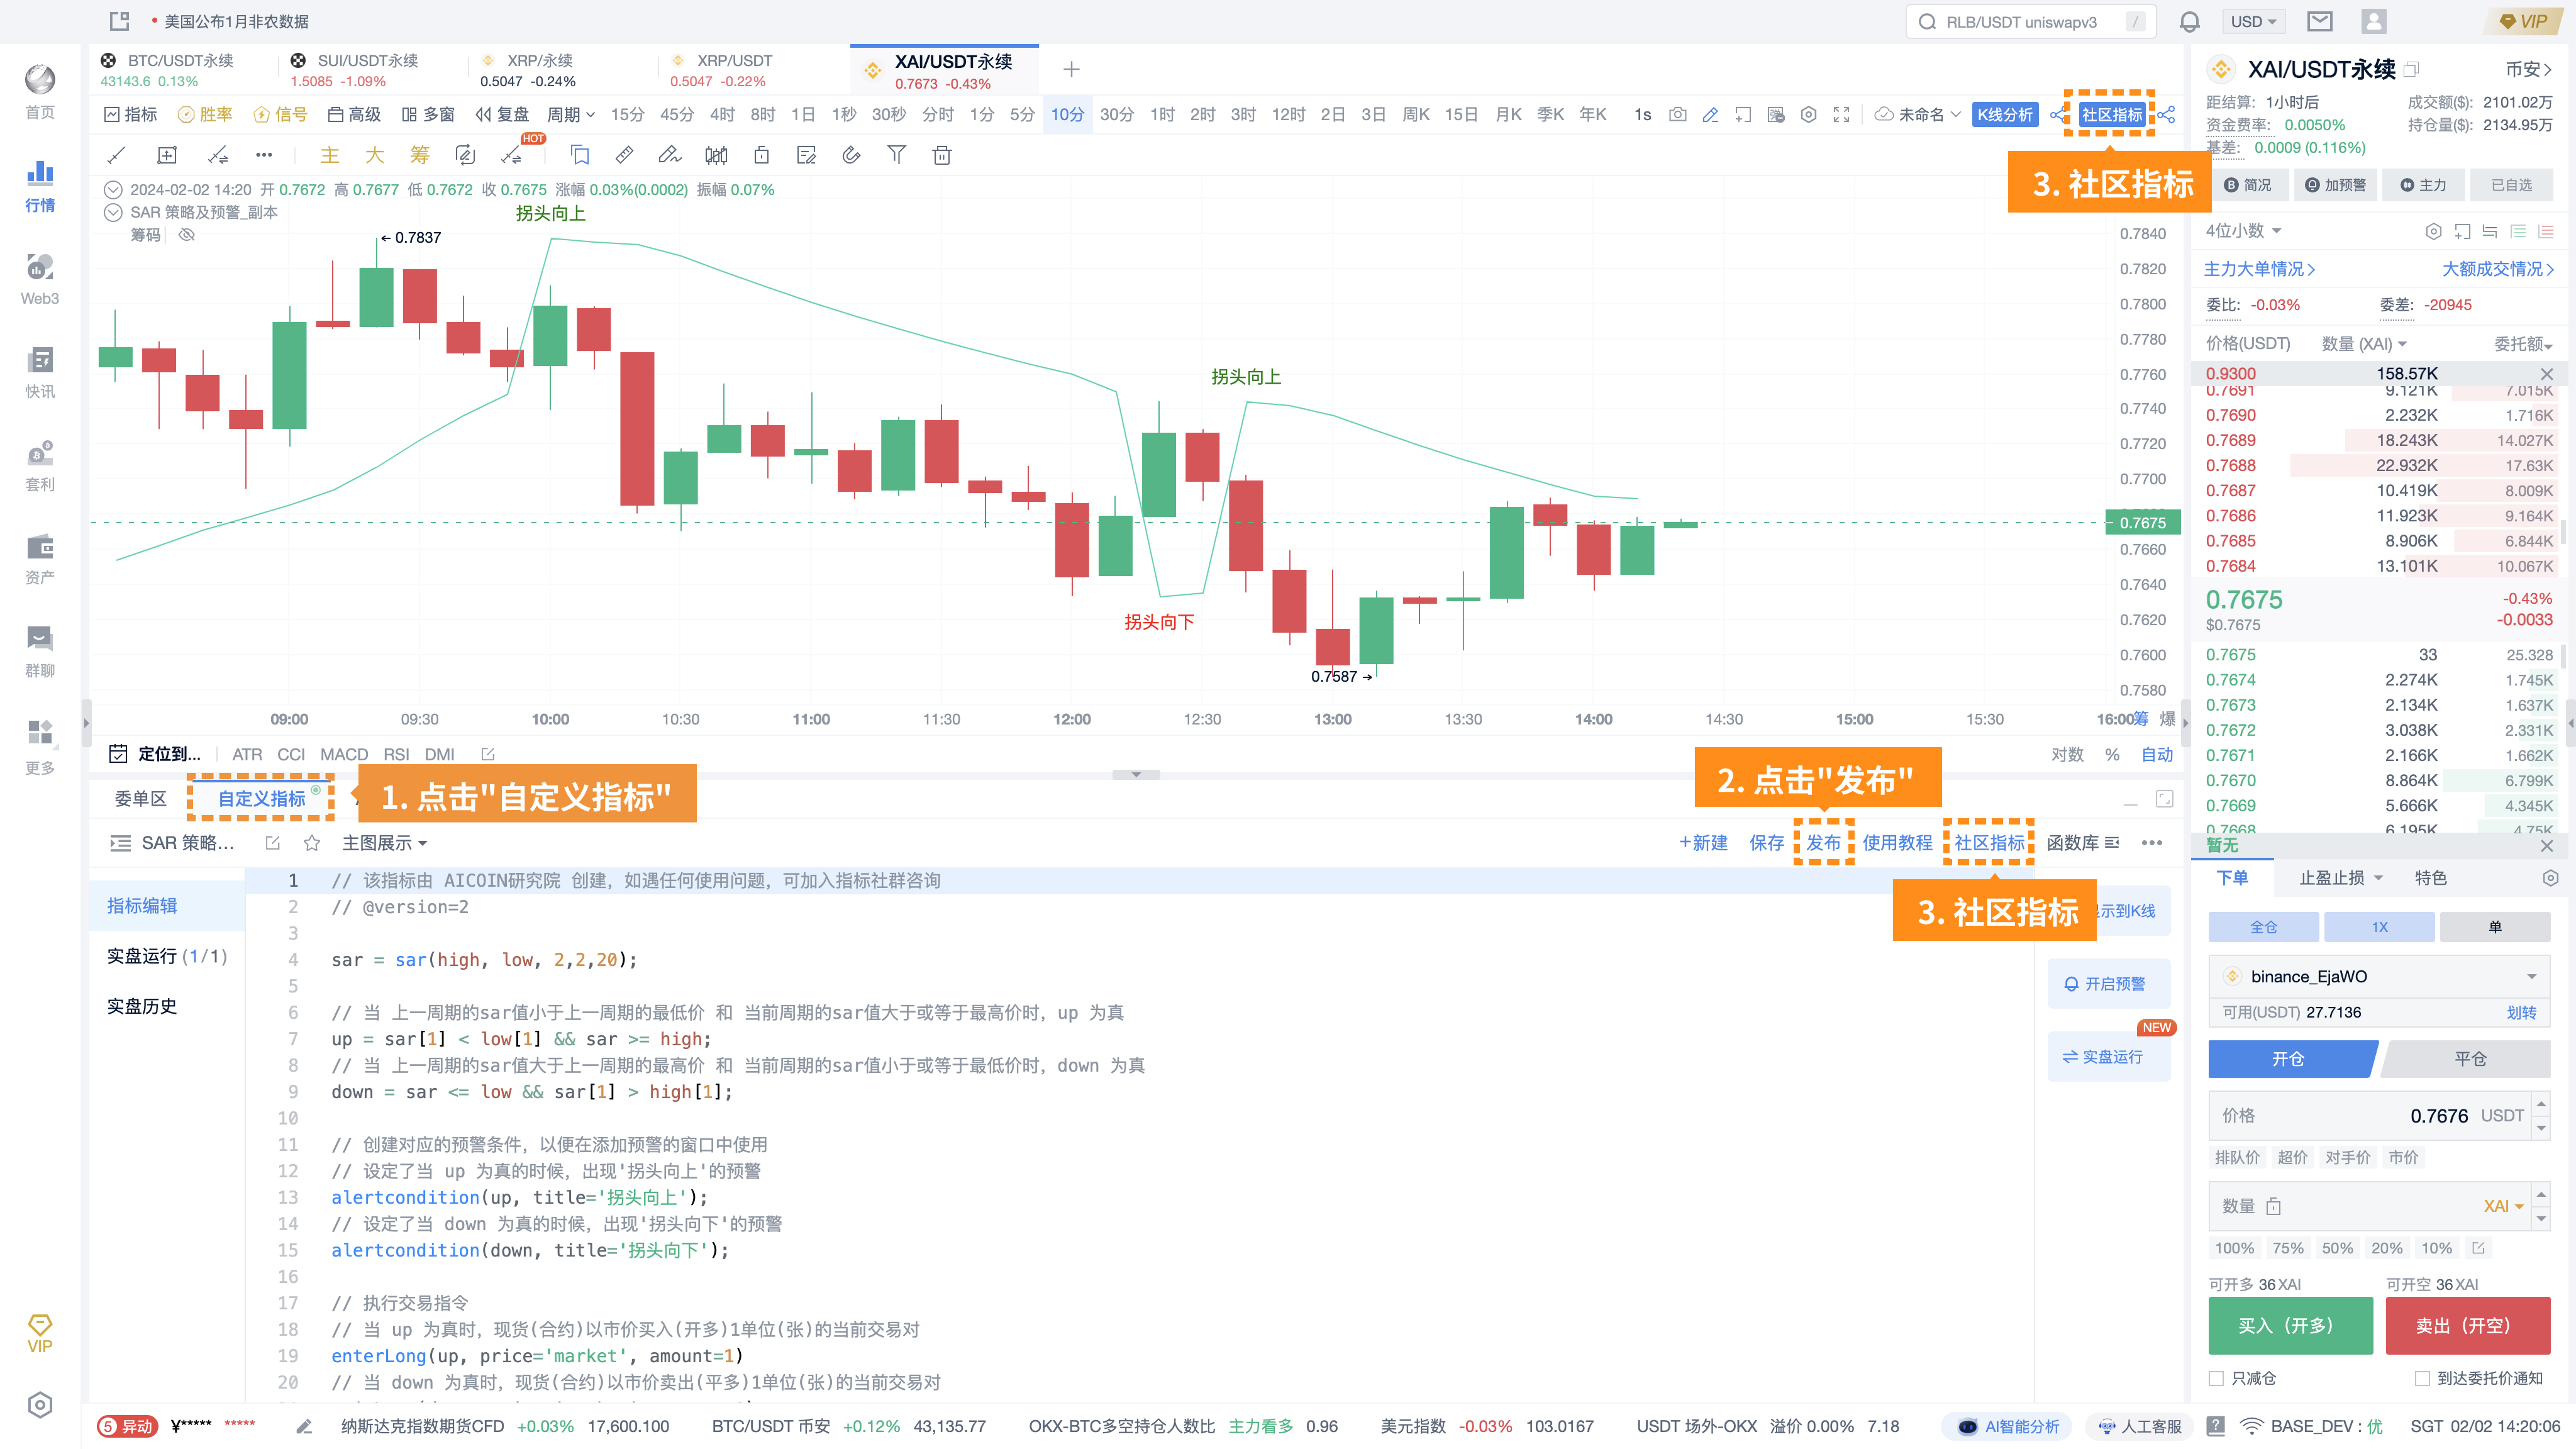Click the calendar 定位到 icon
The width and height of the screenshot is (2576, 1449).
click(118, 754)
